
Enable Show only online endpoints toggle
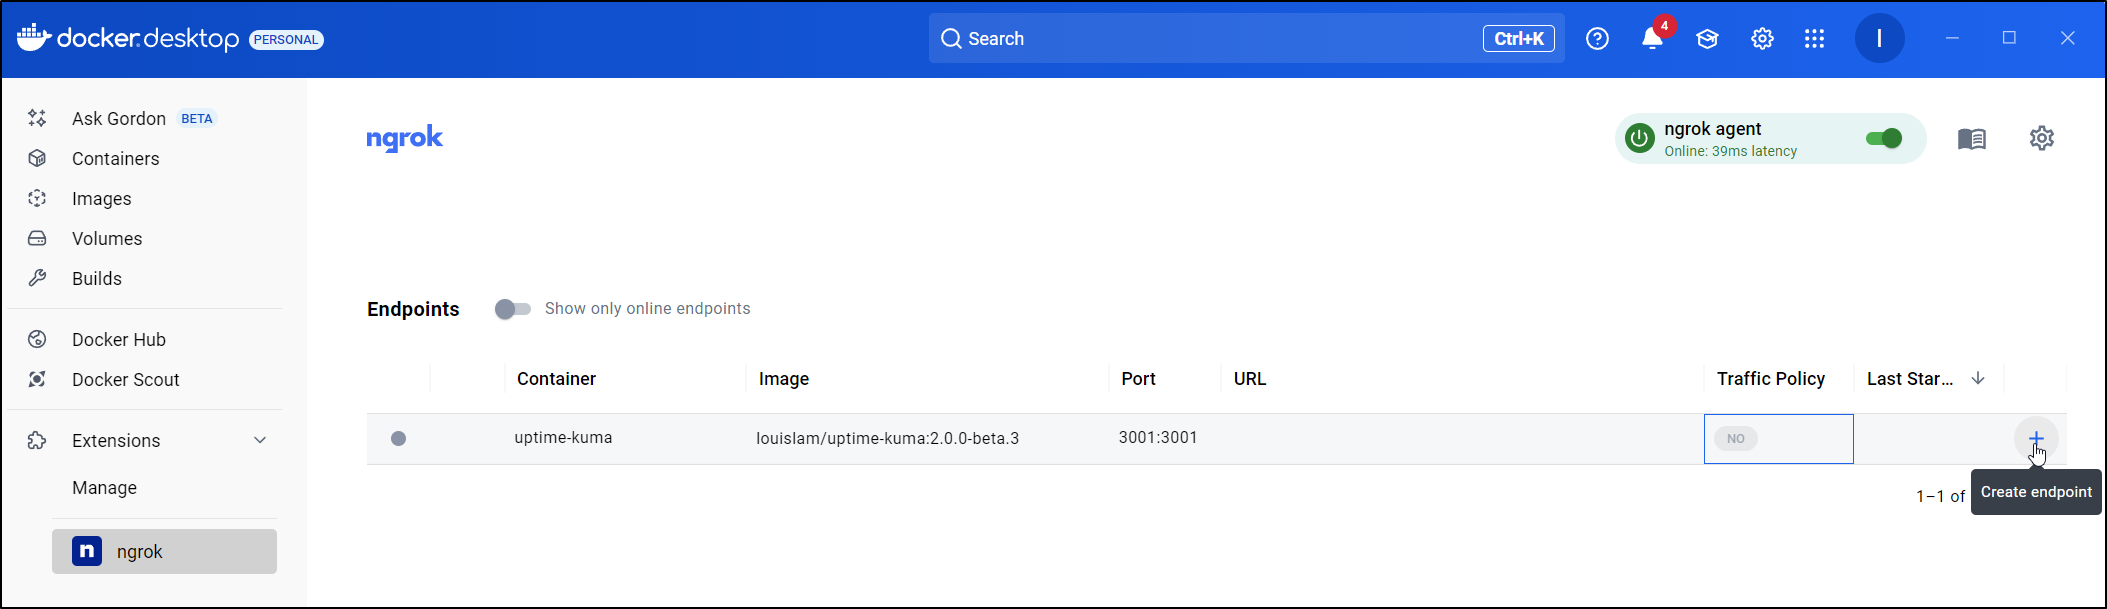(512, 309)
